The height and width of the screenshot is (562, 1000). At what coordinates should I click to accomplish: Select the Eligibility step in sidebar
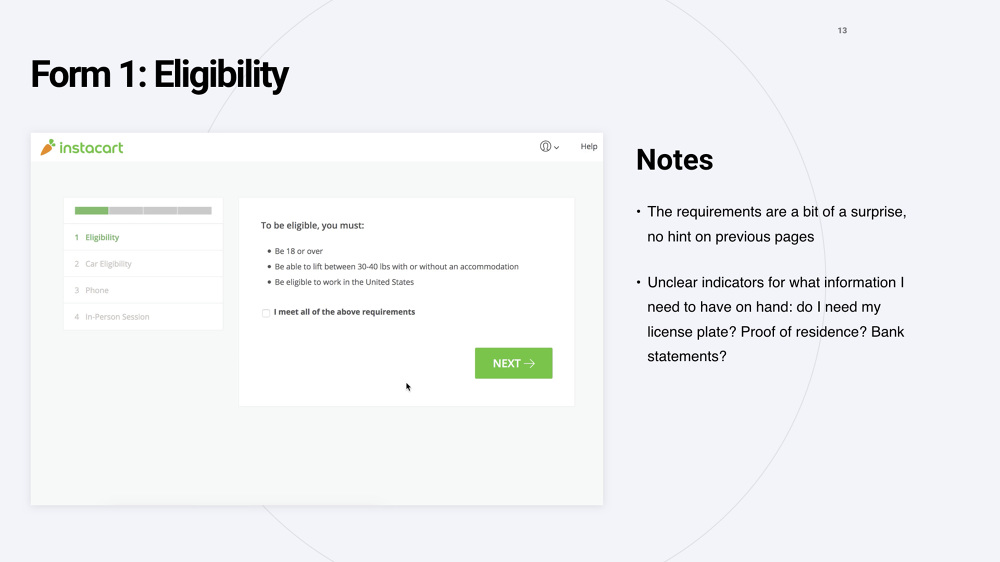pyautogui.click(x=143, y=237)
